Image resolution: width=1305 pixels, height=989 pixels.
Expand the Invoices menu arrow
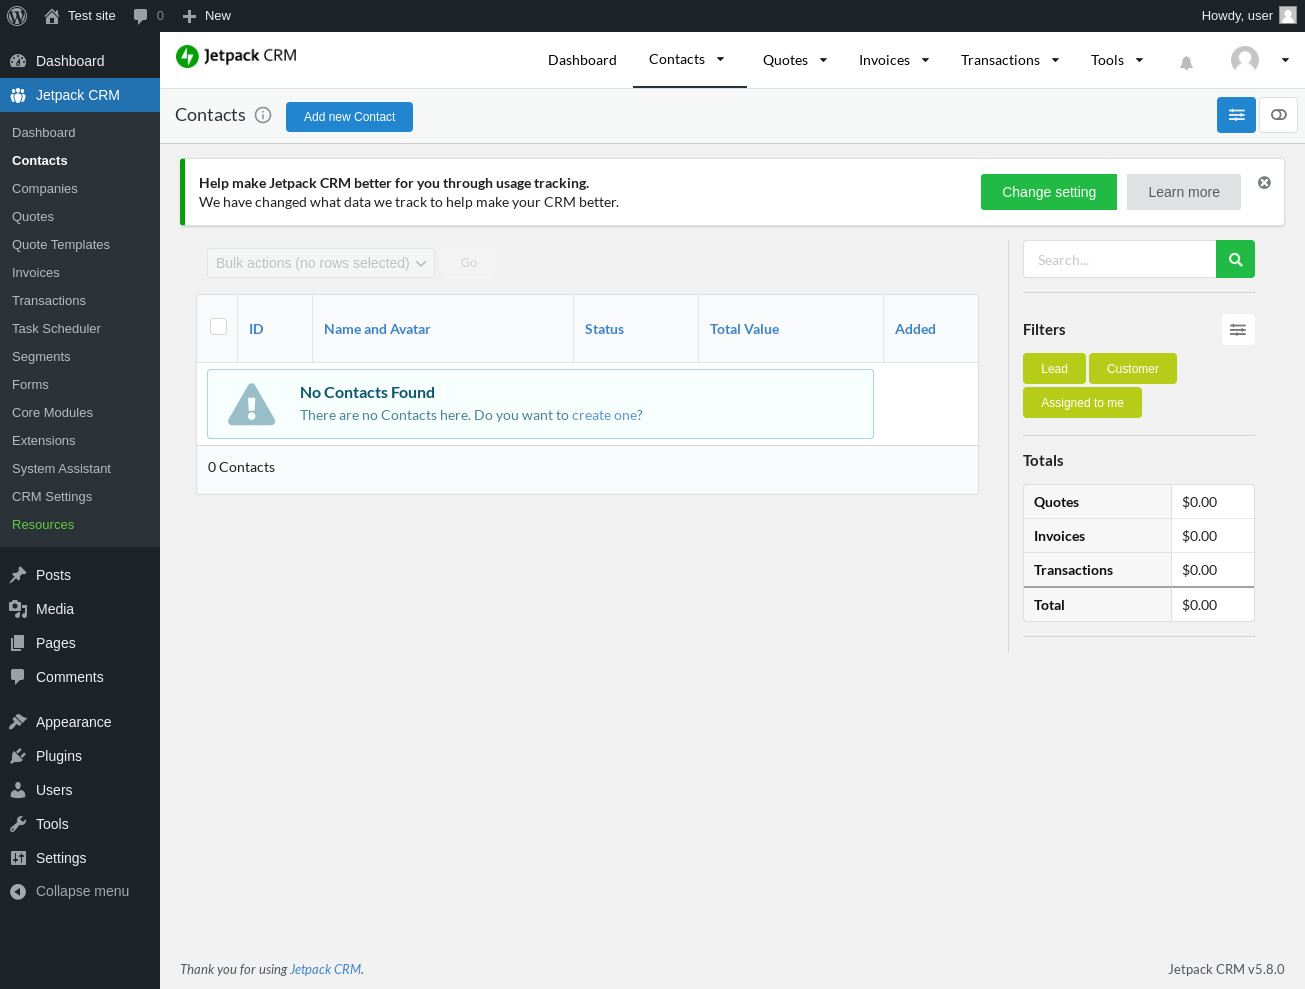click(x=925, y=60)
